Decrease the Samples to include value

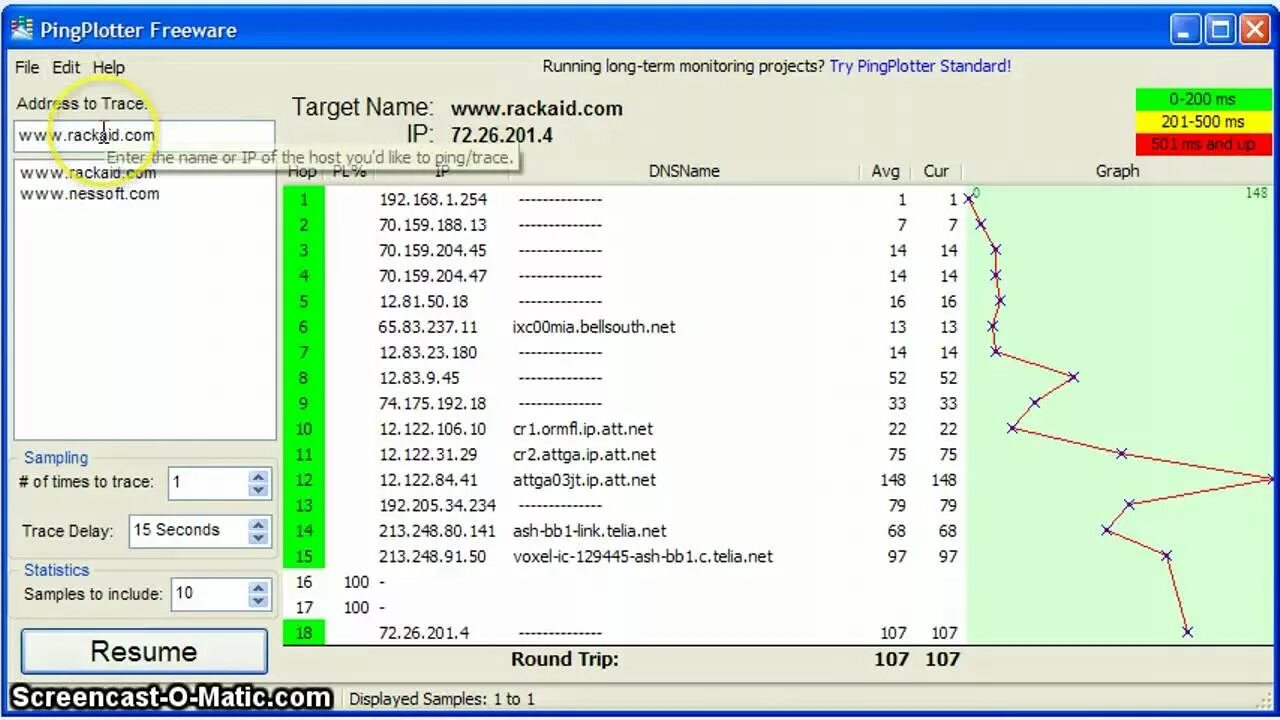[x=259, y=601]
